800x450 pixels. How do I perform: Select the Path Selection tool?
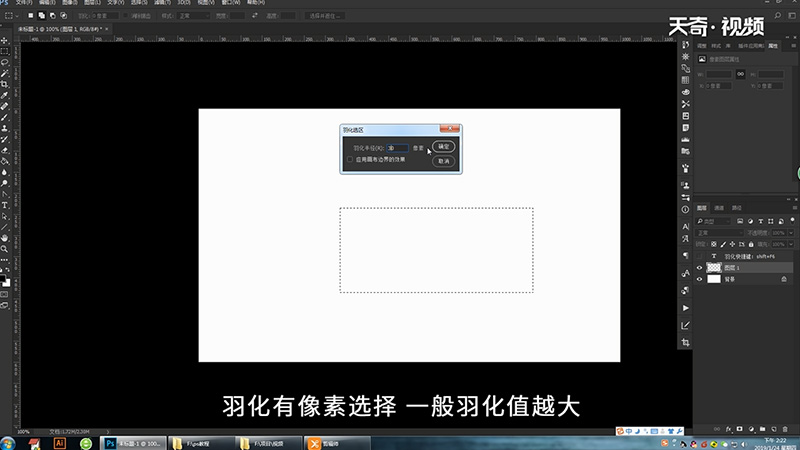pos(5,216)
